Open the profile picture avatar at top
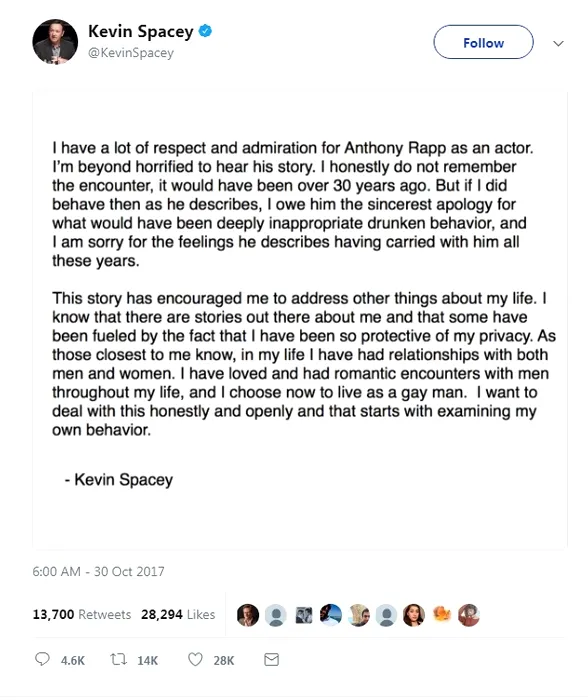The width and height of the screenshot is (588, 700). [x=55, y=42]
